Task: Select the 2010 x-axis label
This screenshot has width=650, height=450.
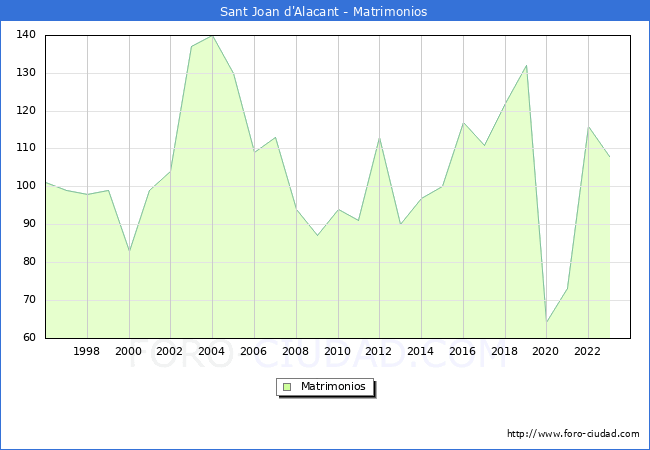Action: 338,351
